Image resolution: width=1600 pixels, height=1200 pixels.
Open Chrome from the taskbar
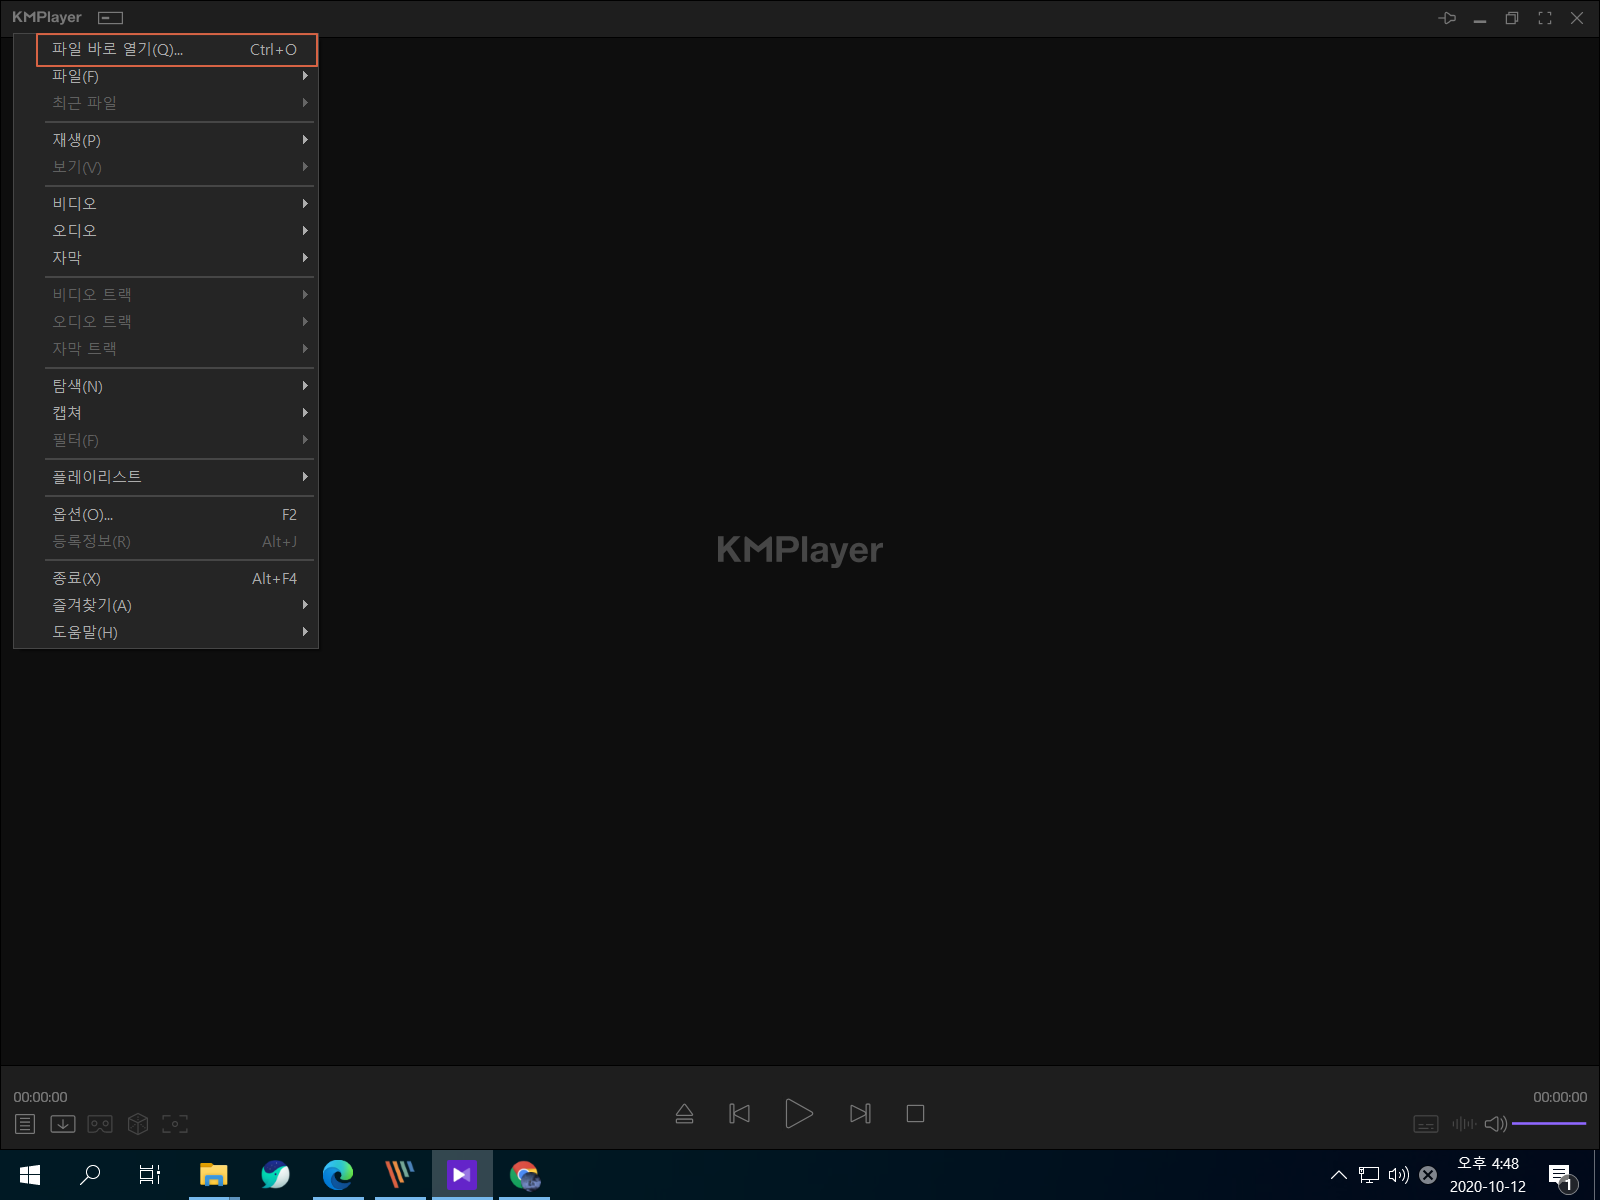524,1175
